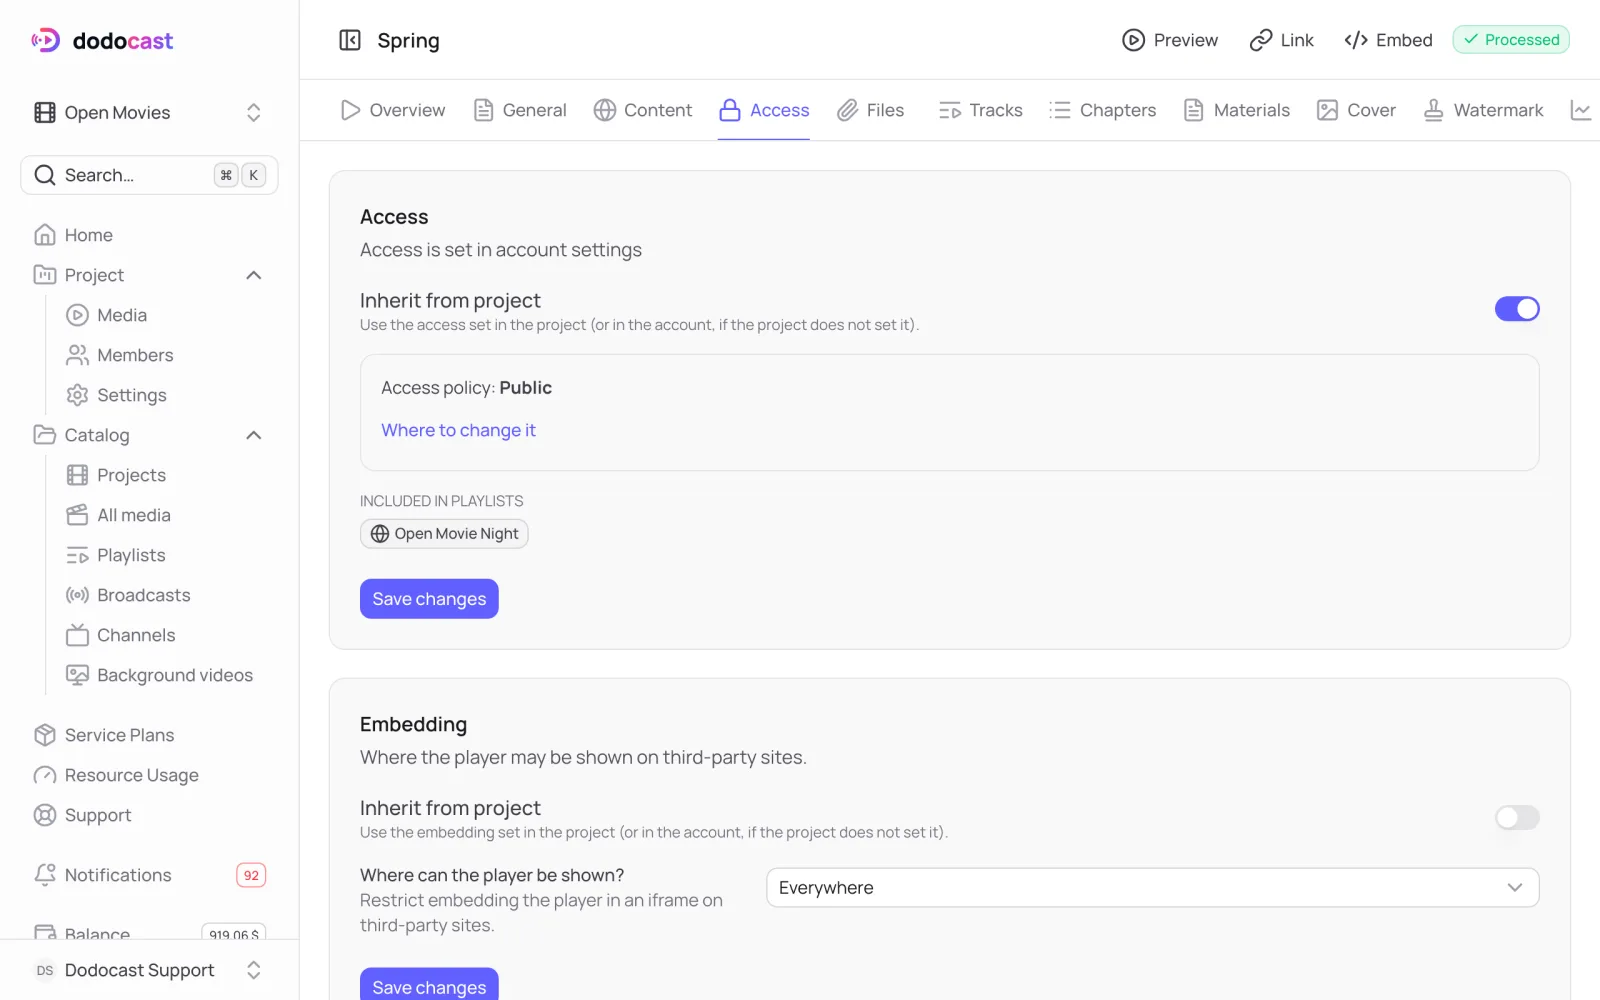
Task: Collapse sidebar using the panel icon beside Spring
Action: (350, 40)
